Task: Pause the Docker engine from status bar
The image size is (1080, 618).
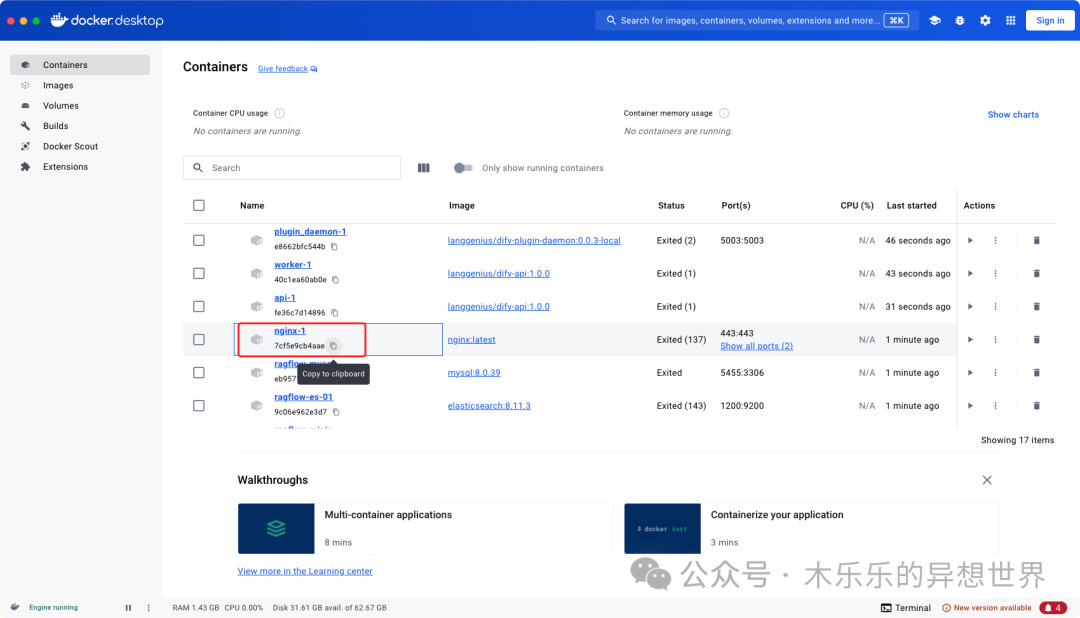Action: pyautogui.click(x=128, y=608)
